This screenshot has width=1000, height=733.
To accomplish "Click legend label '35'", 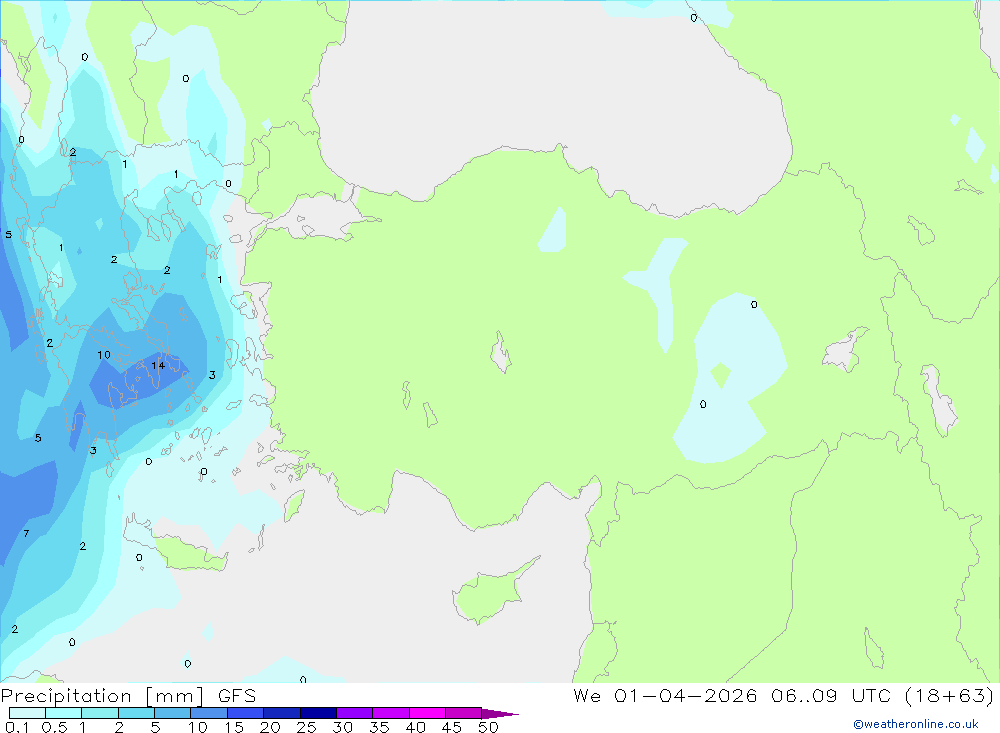I will pyautogui.click(x=379, y=727).
